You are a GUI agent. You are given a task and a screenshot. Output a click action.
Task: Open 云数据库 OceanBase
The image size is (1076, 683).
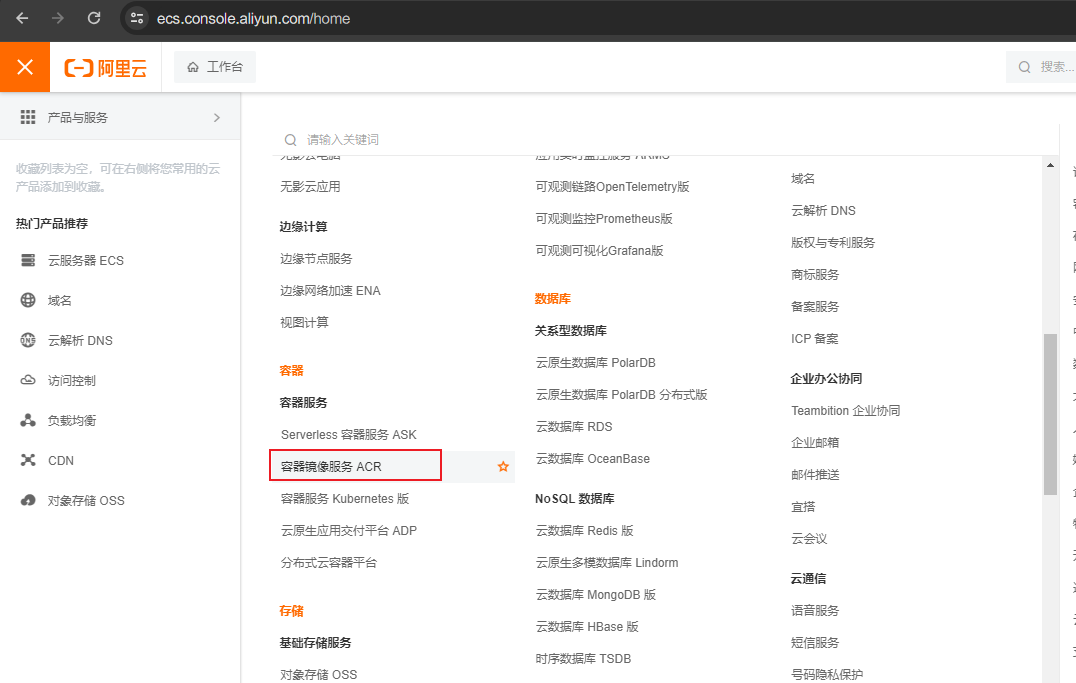coord(592,459)
